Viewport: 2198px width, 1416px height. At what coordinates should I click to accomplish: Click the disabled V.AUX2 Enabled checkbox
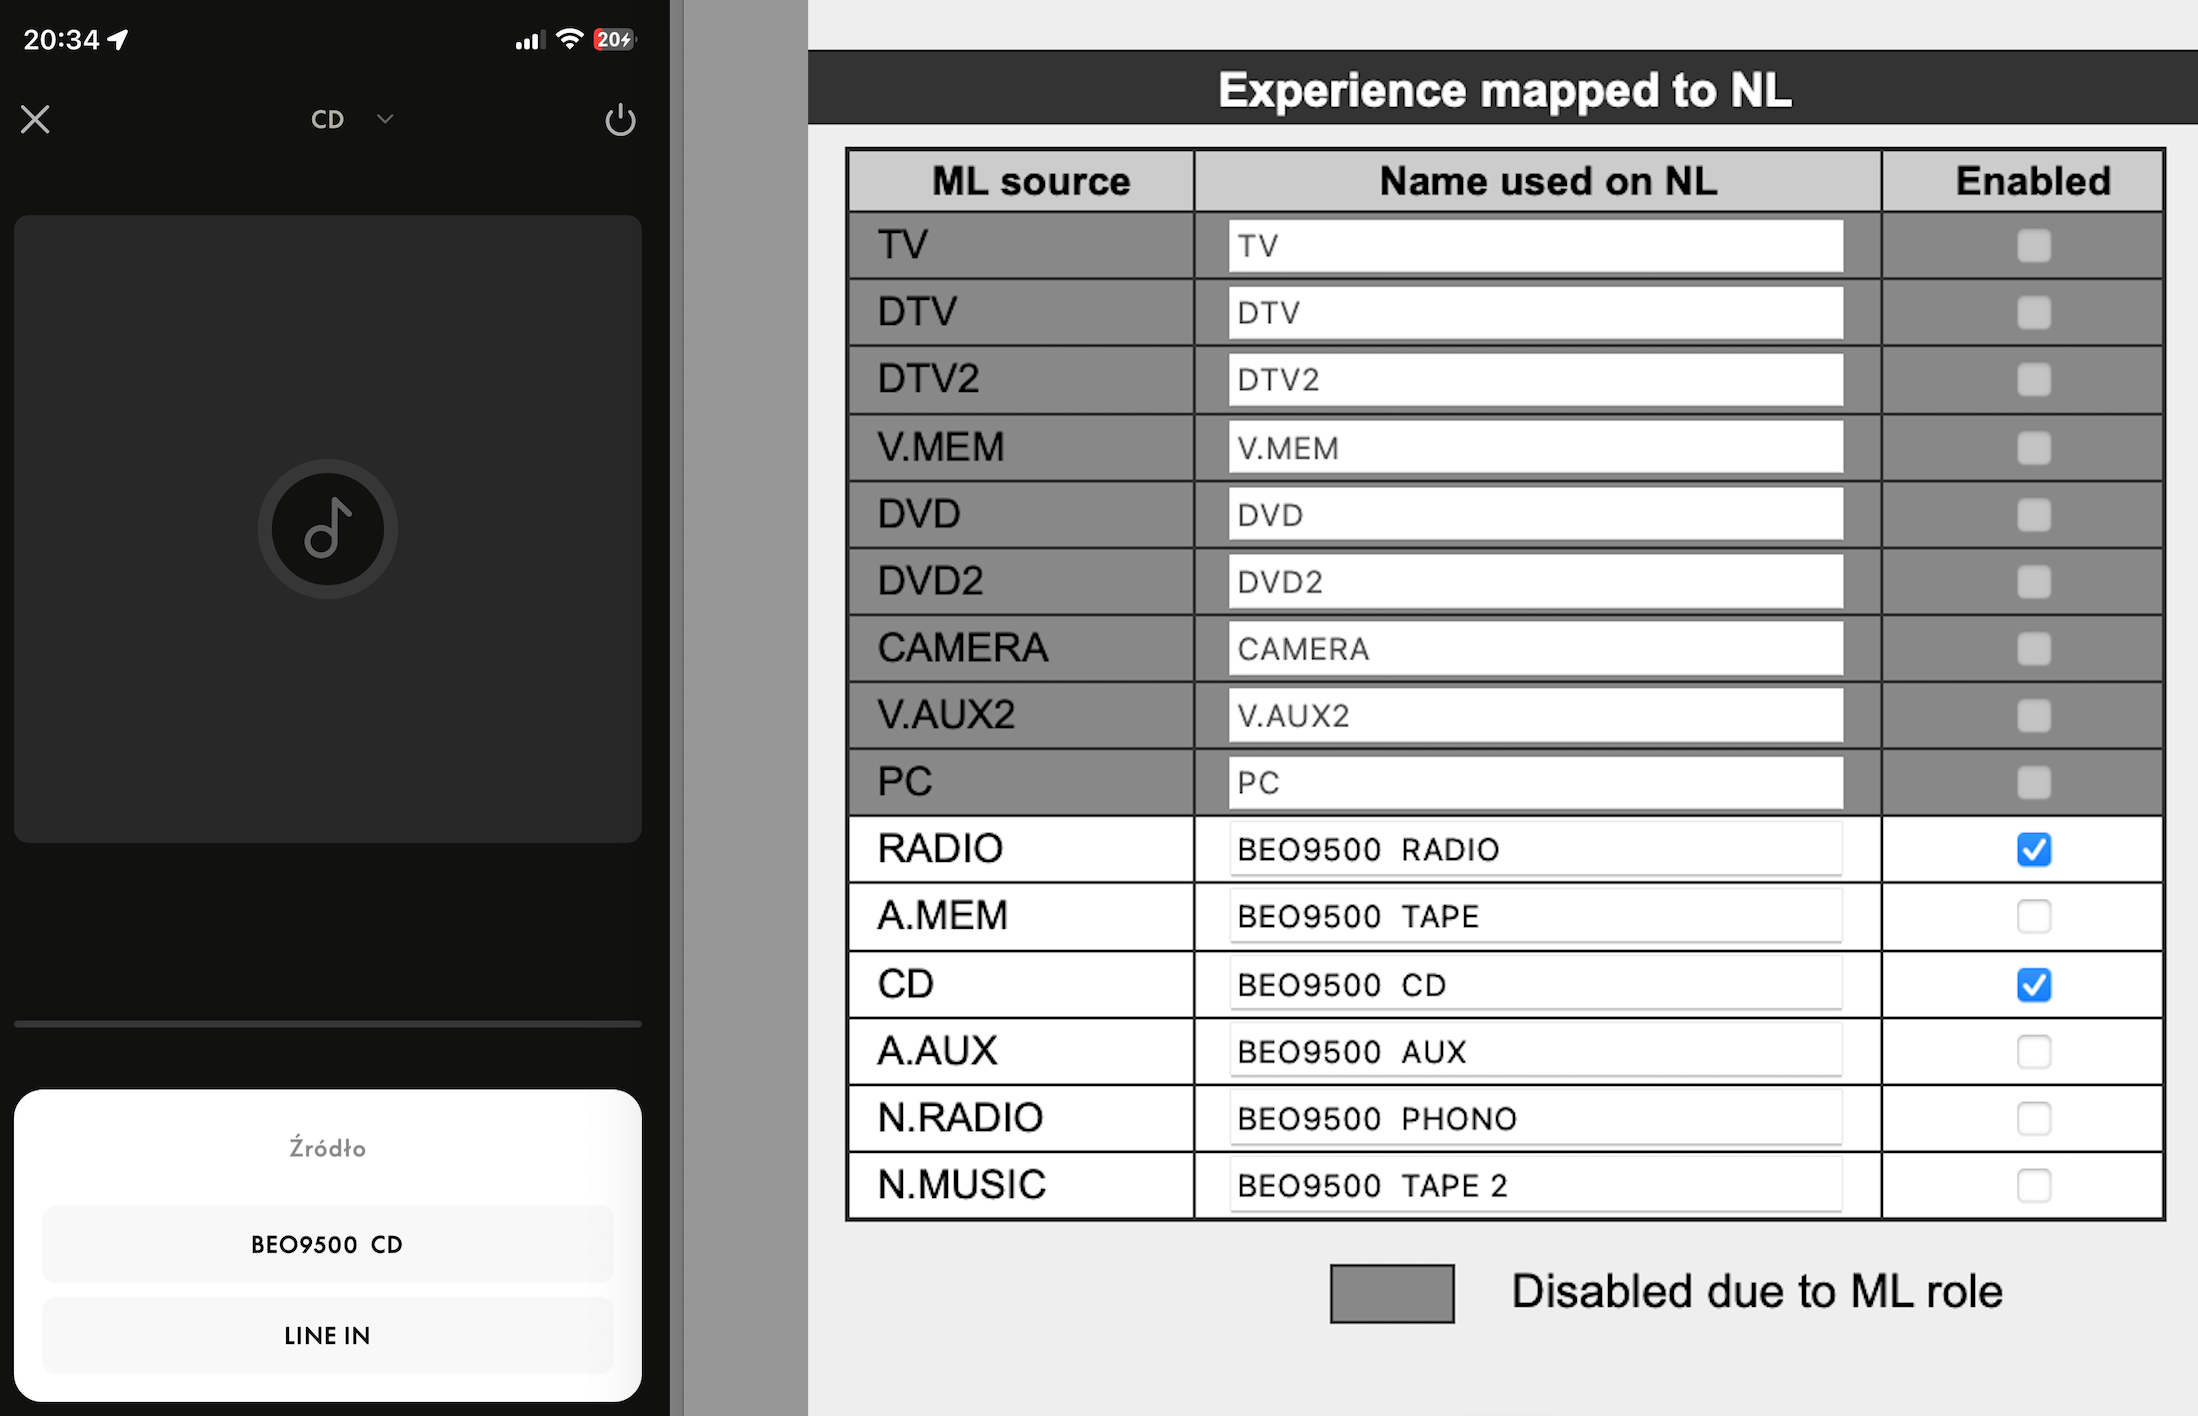pos(2033,715)
